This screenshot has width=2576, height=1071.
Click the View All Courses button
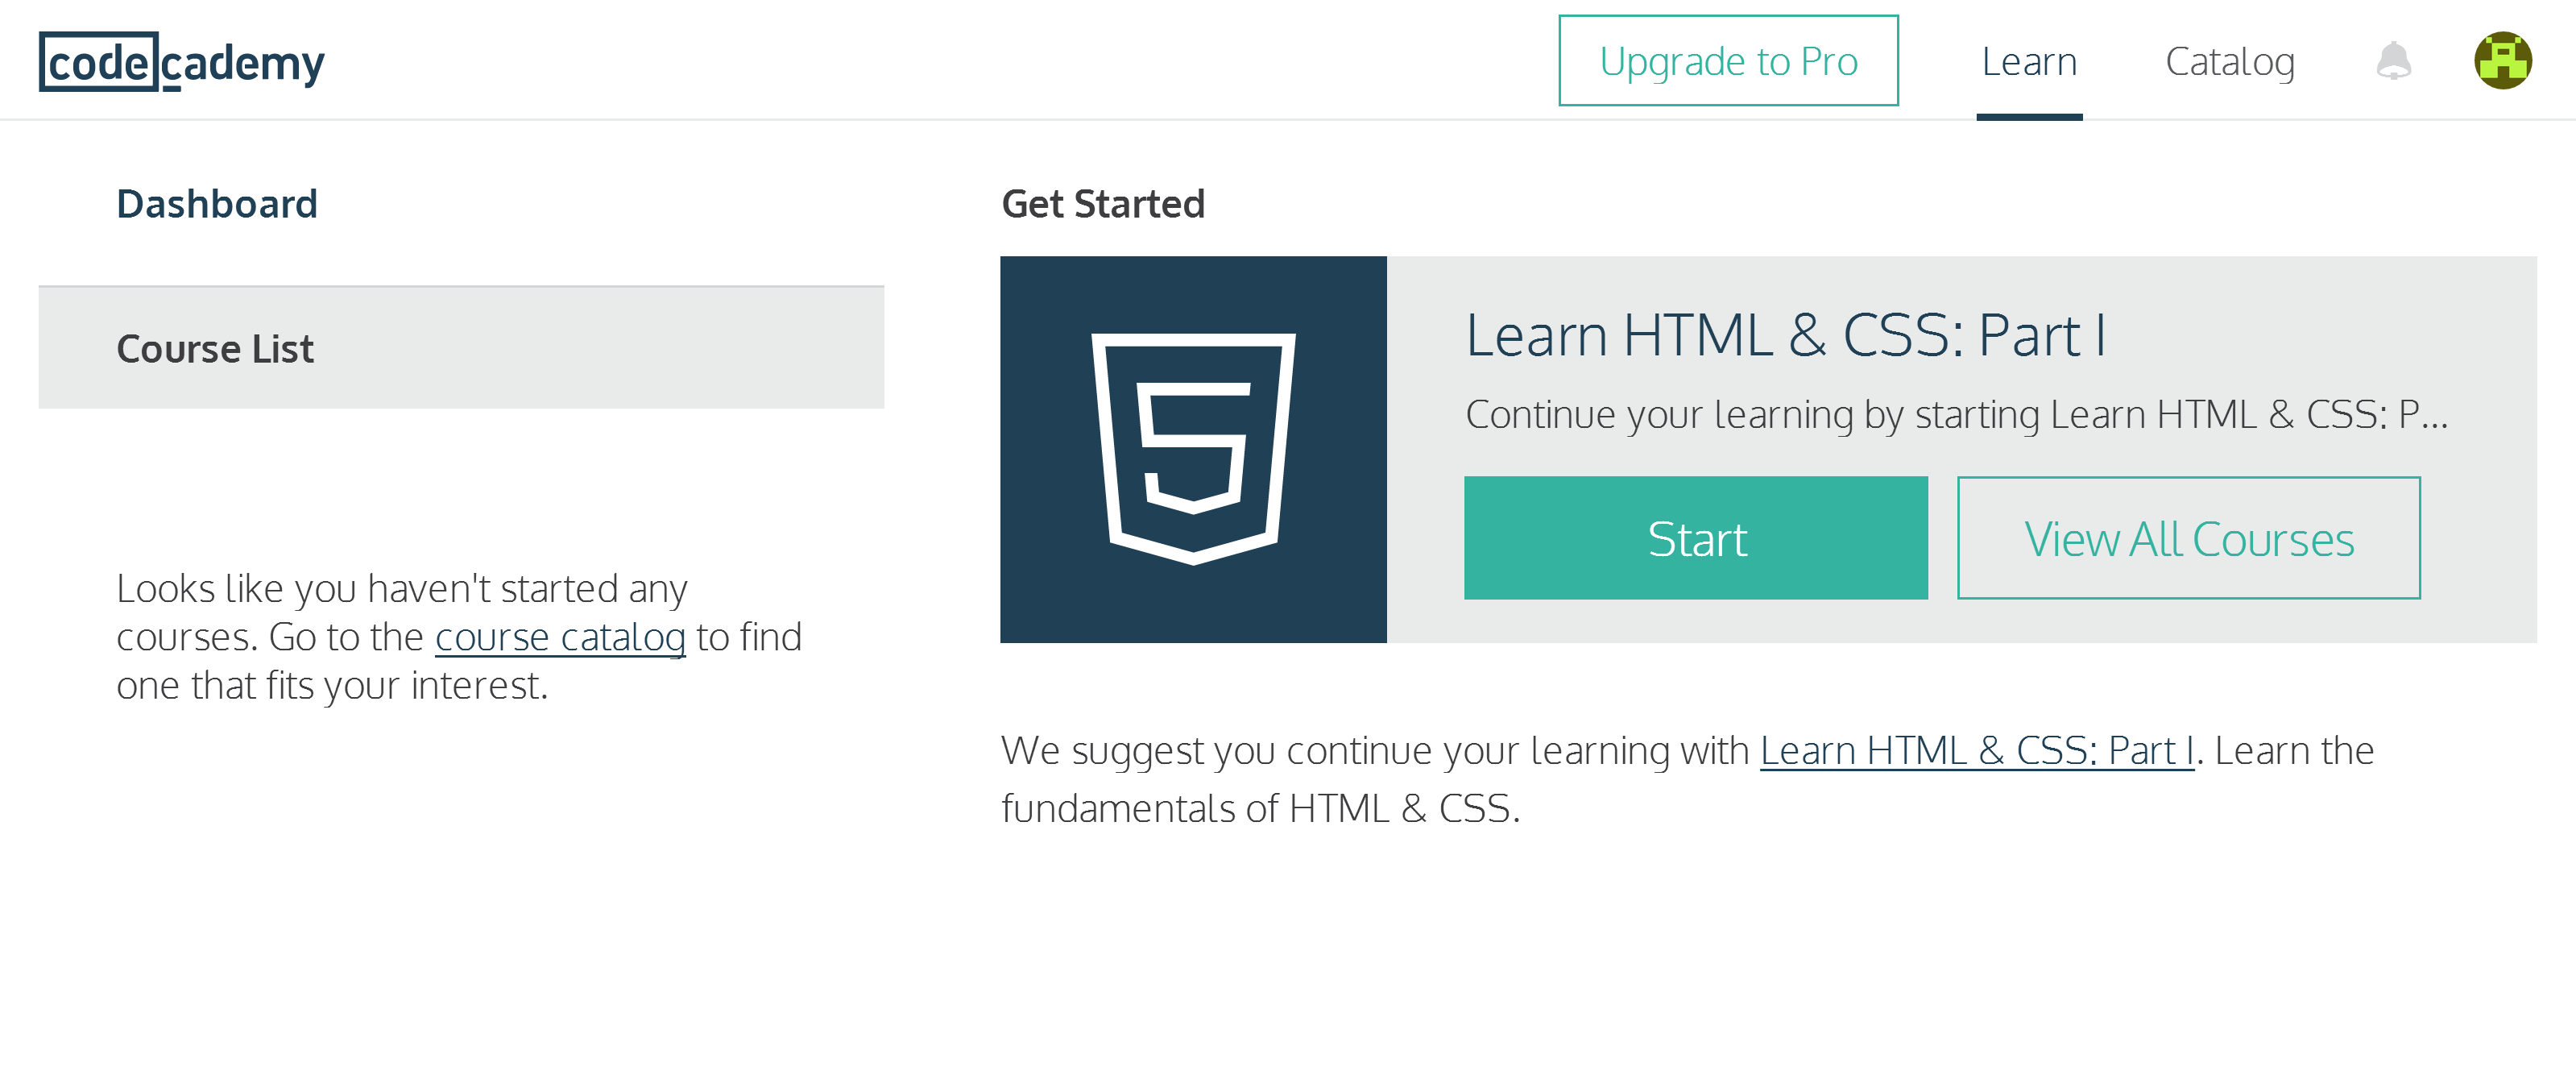click(2188, 538)
